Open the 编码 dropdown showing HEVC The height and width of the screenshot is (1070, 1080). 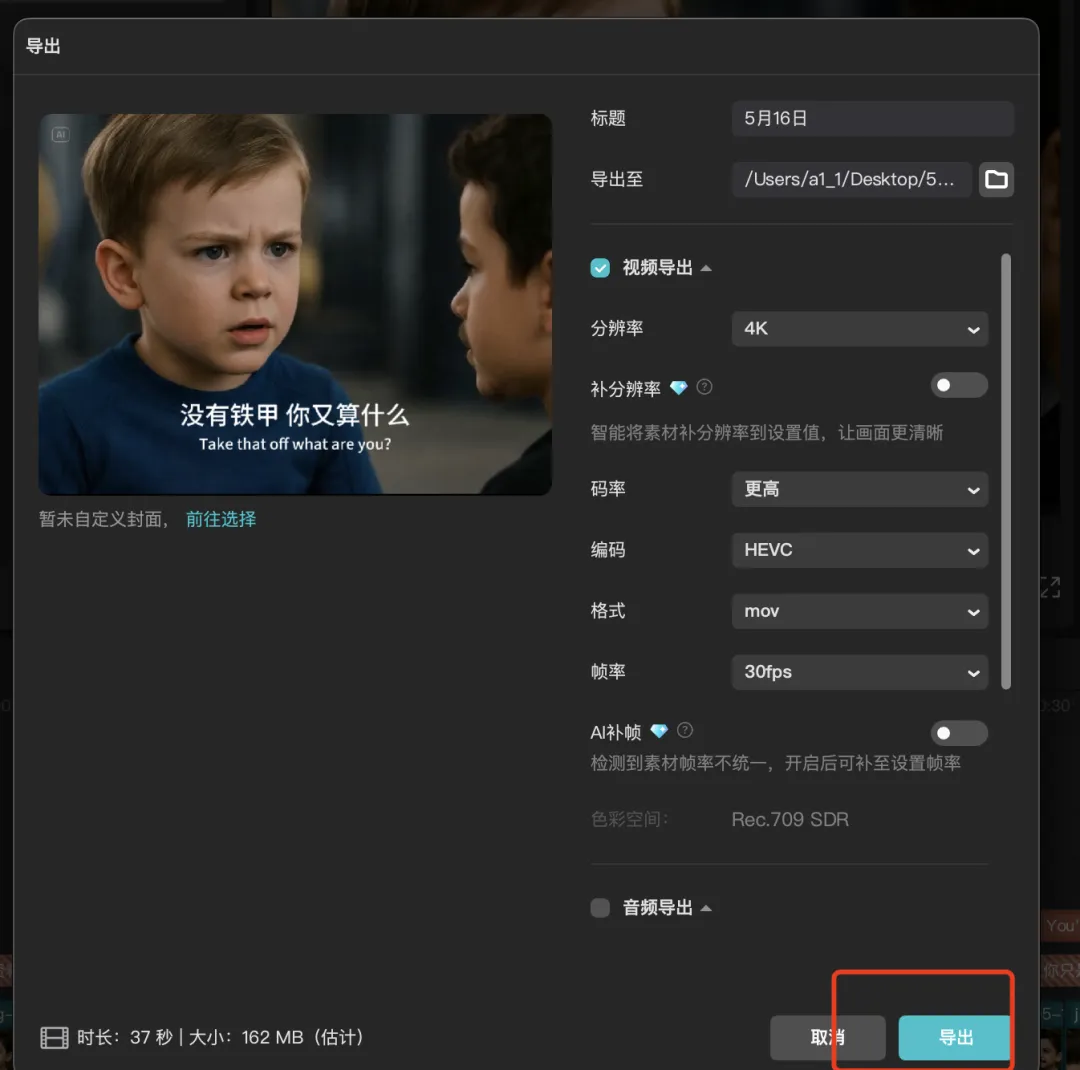tap(860, 550)
